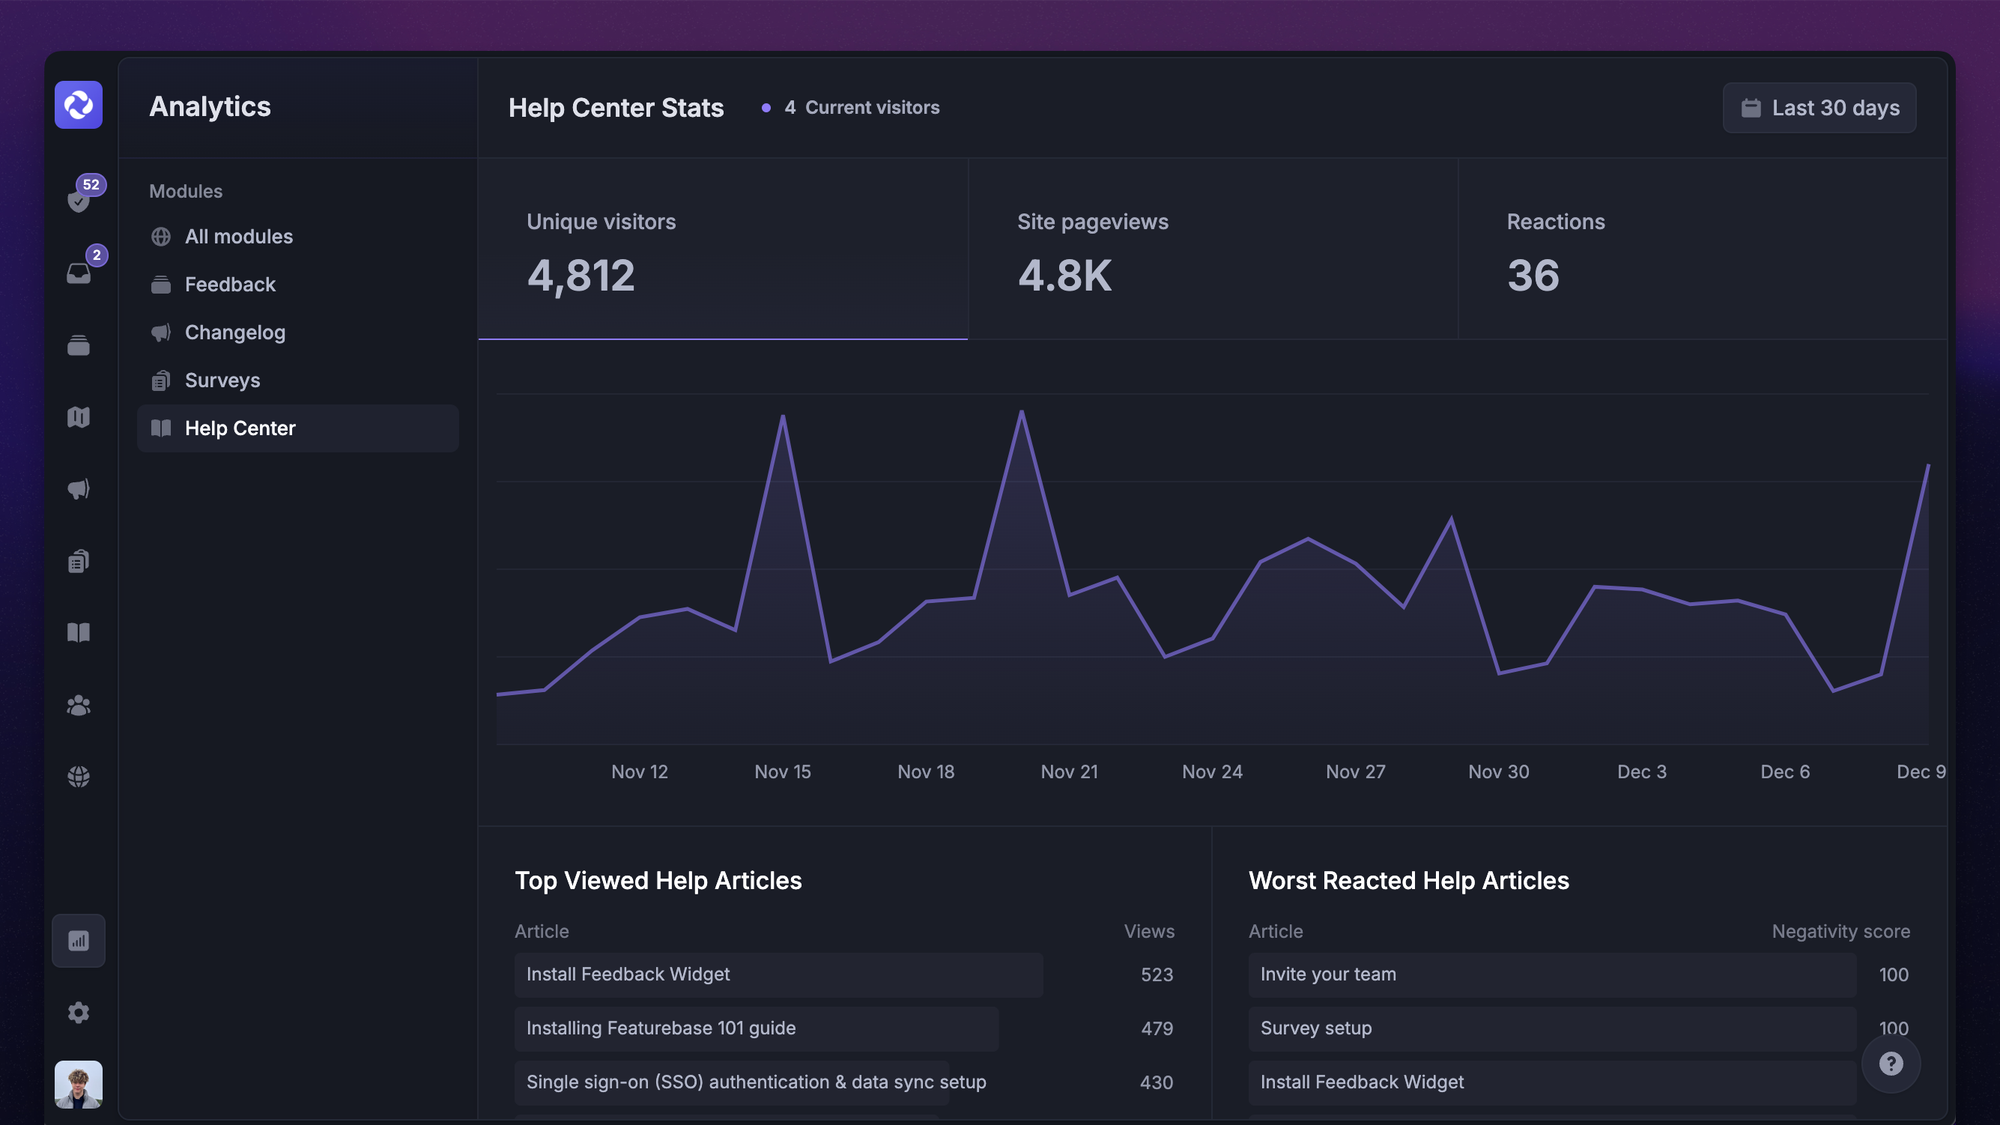2000x1125 pixels.
Task: Click the Nov 21 label on chart axis
Action: (x=1069, y=772)
